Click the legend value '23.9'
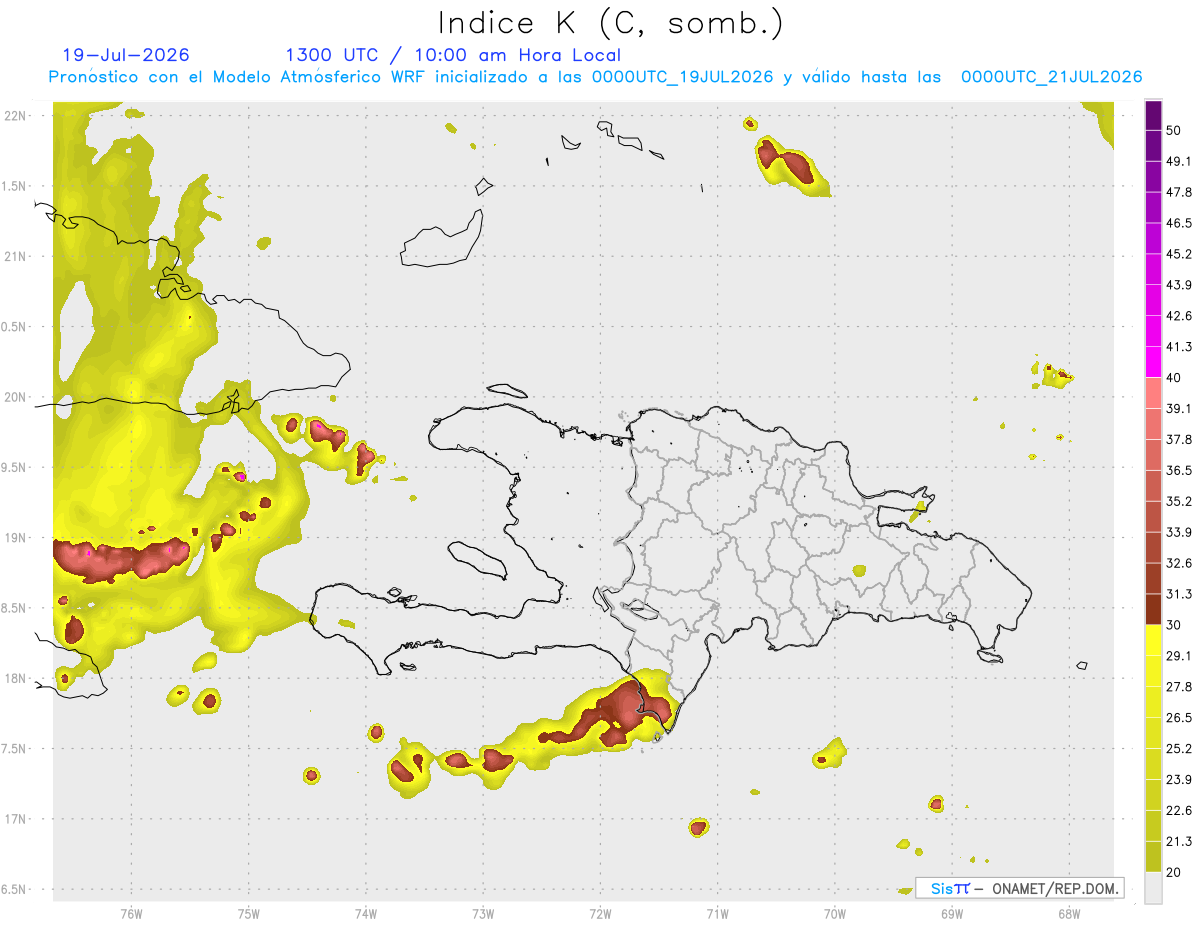The width and height of the screenshot is (1200, 927). point(1179,780)
